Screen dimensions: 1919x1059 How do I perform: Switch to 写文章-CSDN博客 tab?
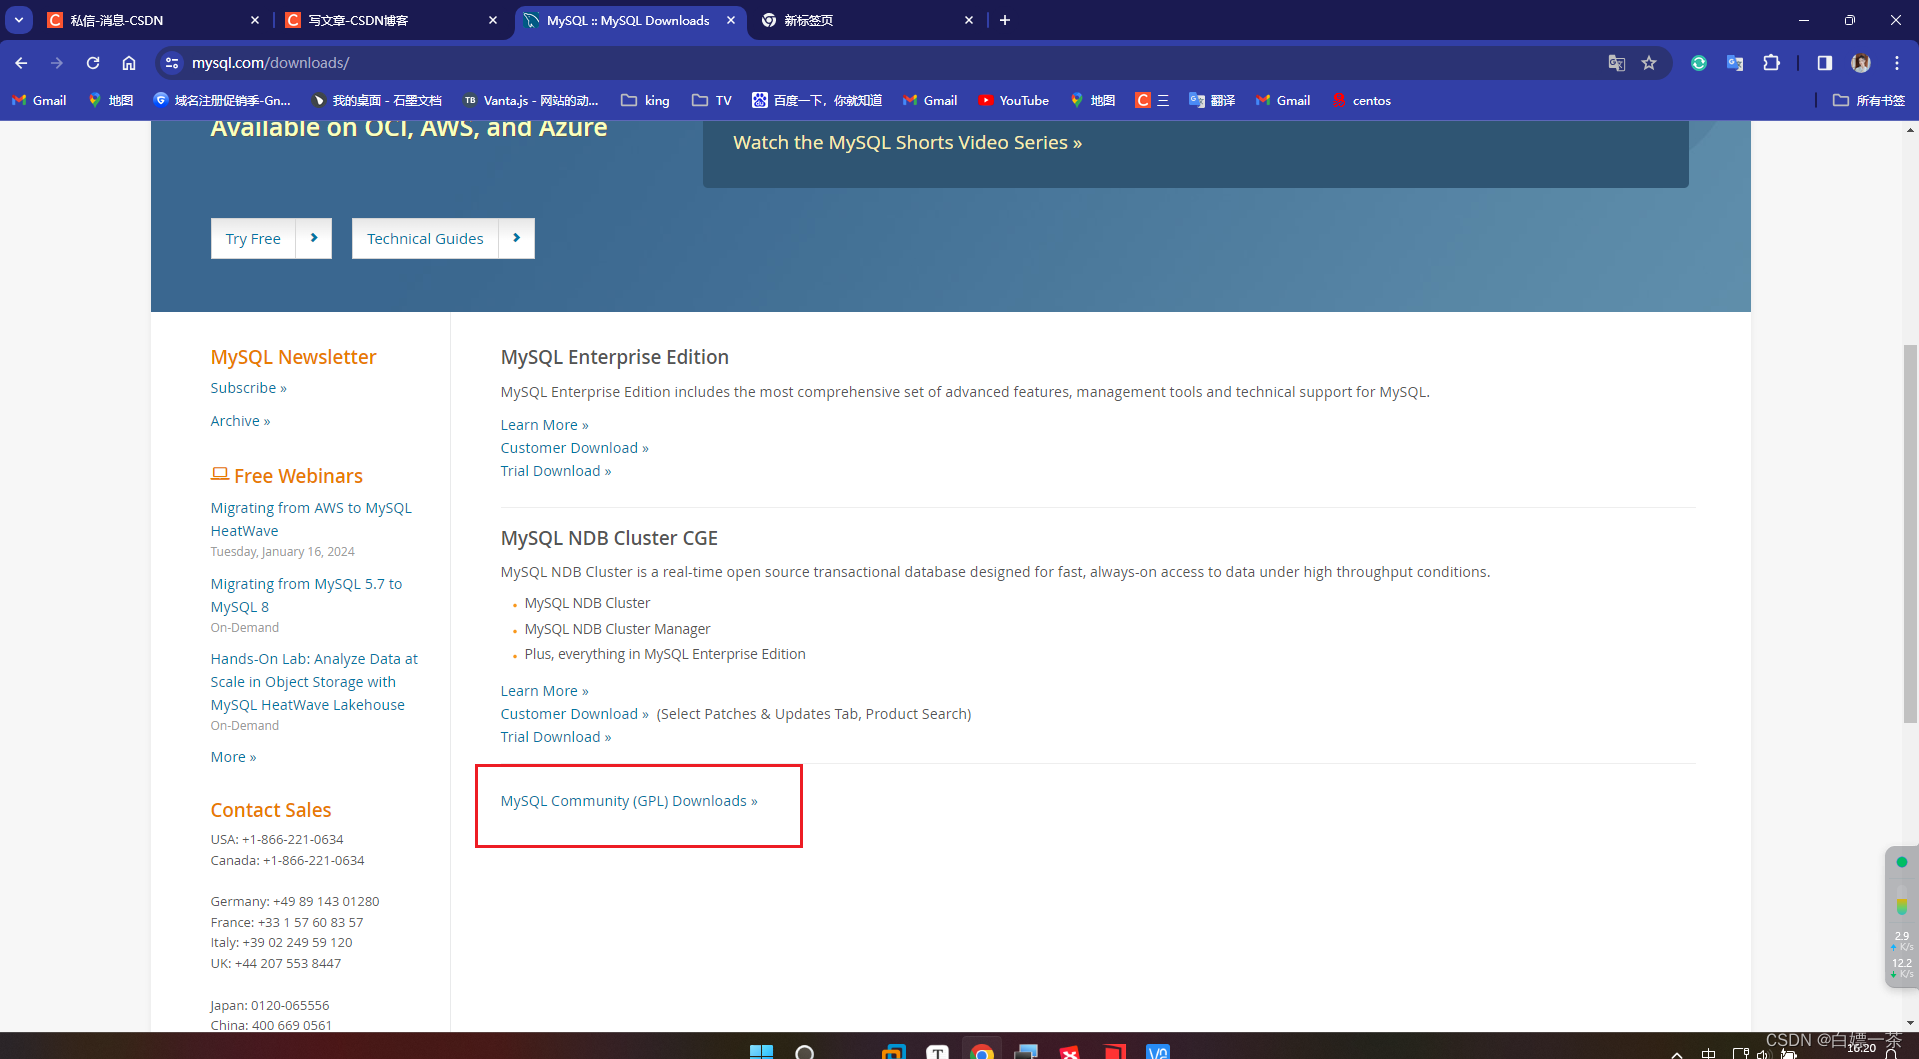pyautogui.click(x=391, y=20)
